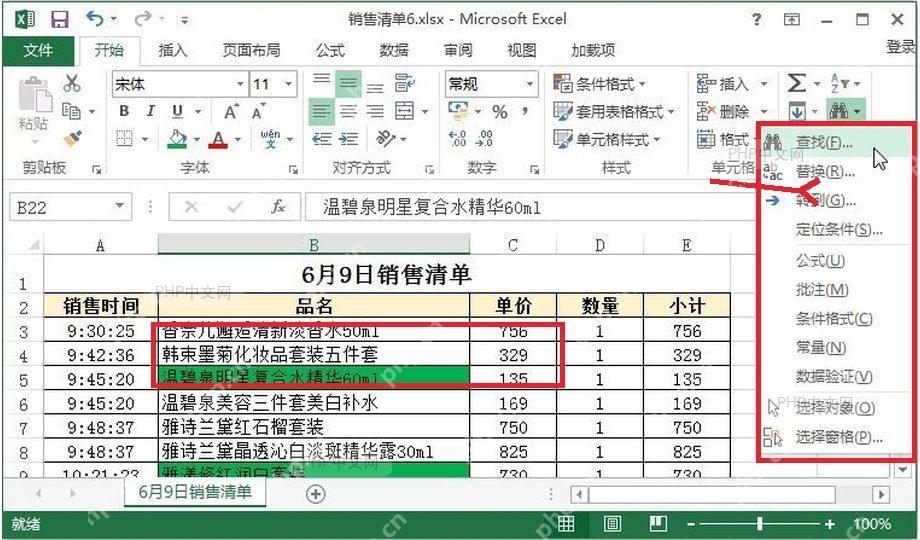
Task: Open the 常规 number format dropdown
Action: coord(530,83)
